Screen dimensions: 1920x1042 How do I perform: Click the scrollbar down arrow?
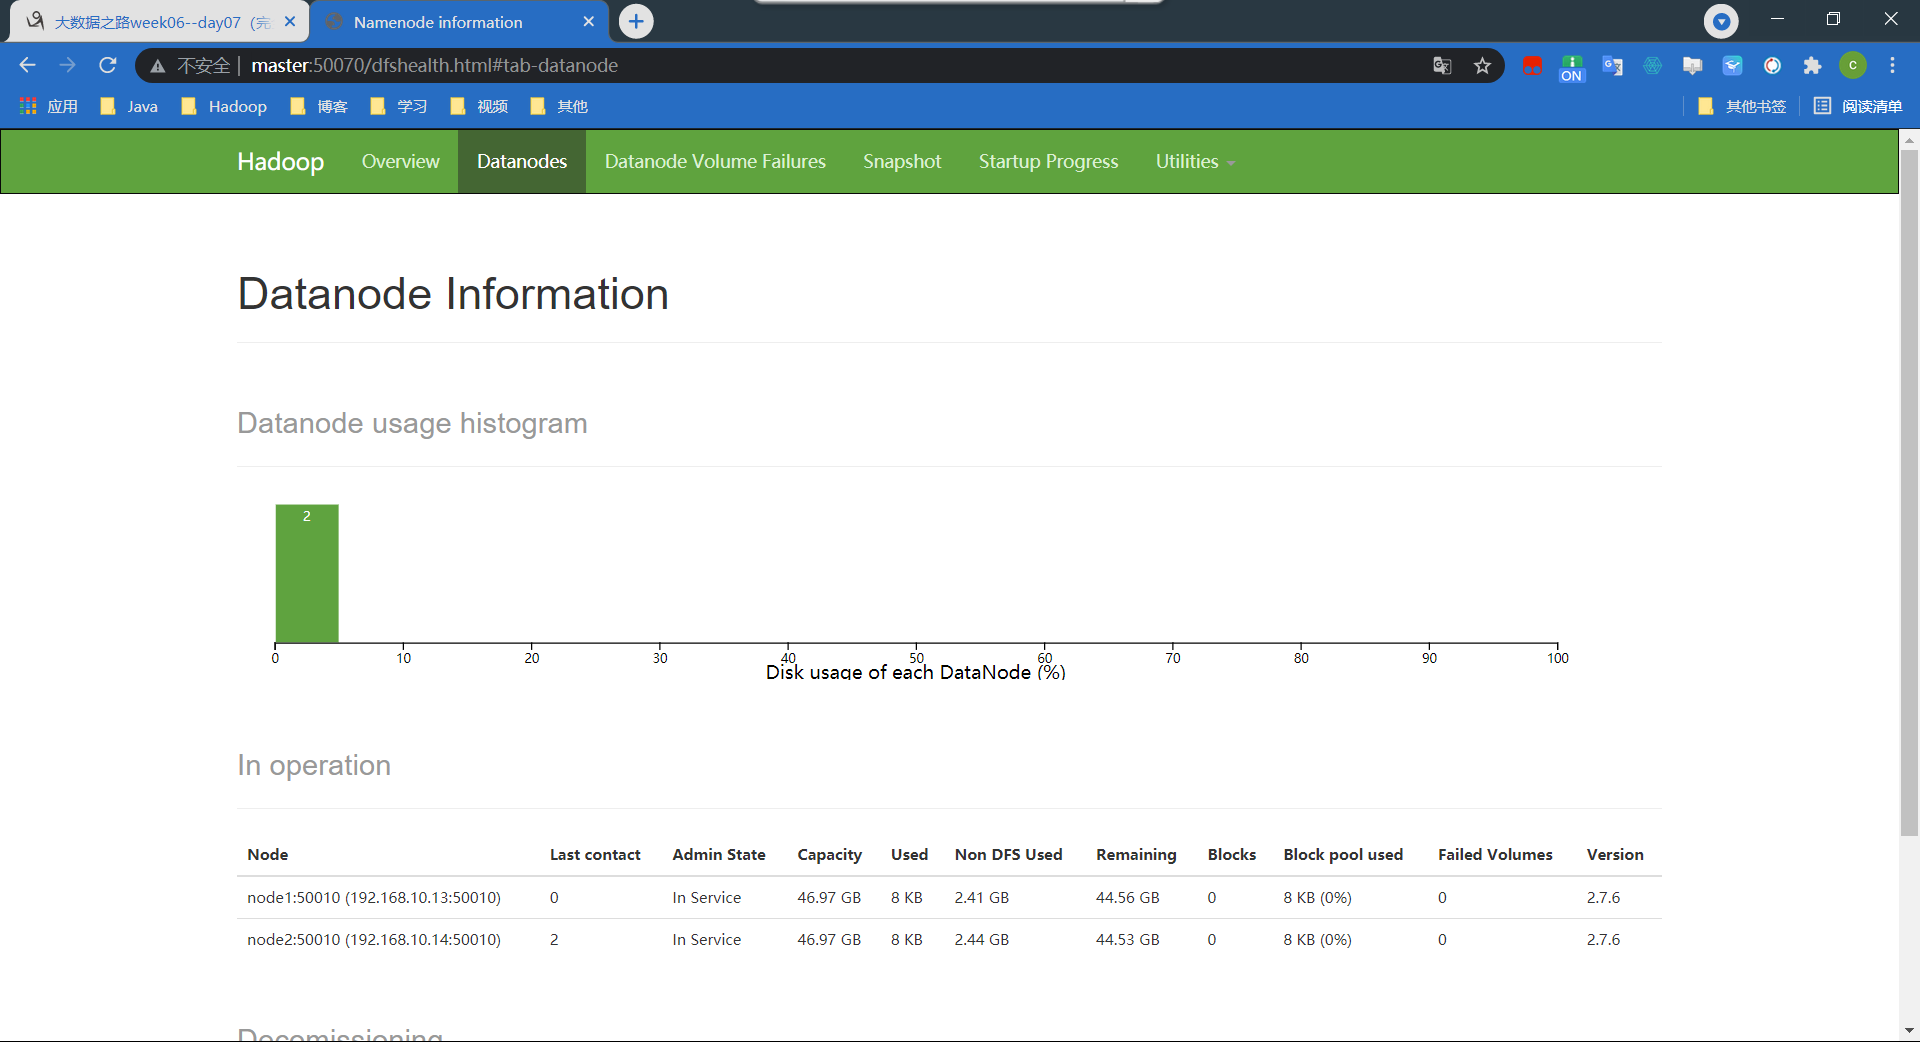coord(1909,1030)
